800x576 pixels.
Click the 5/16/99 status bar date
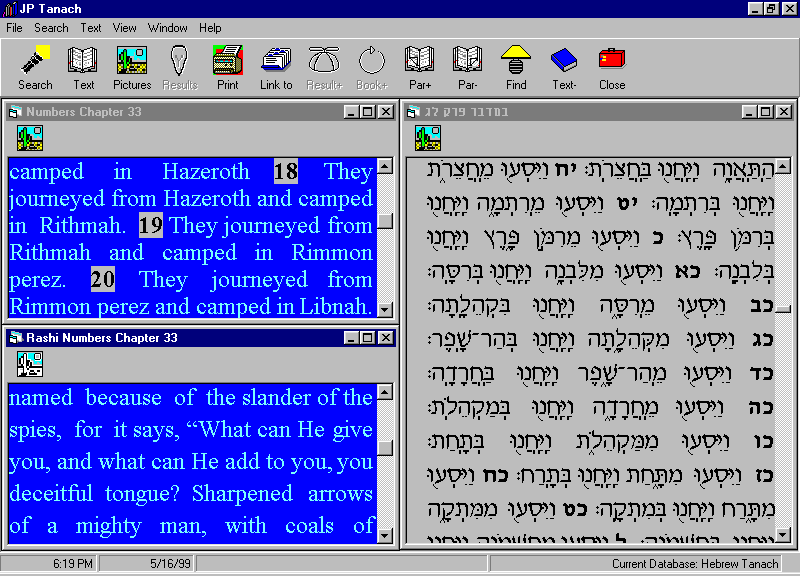point(170,564)
